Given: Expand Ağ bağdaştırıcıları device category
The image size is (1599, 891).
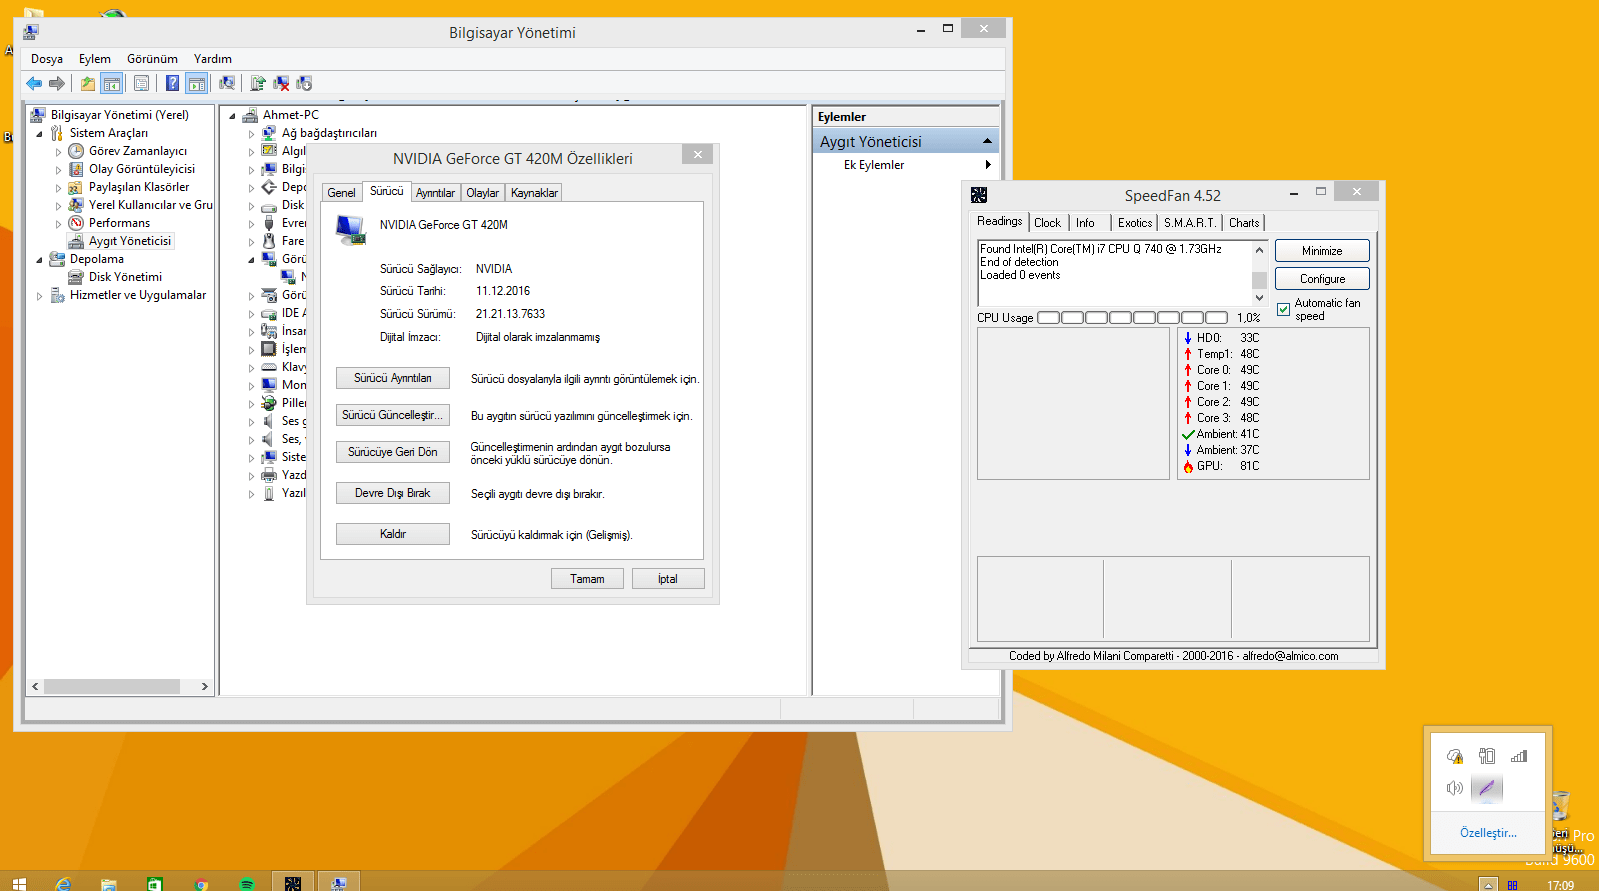Looking at the screenshot, I should pos(251,134).
